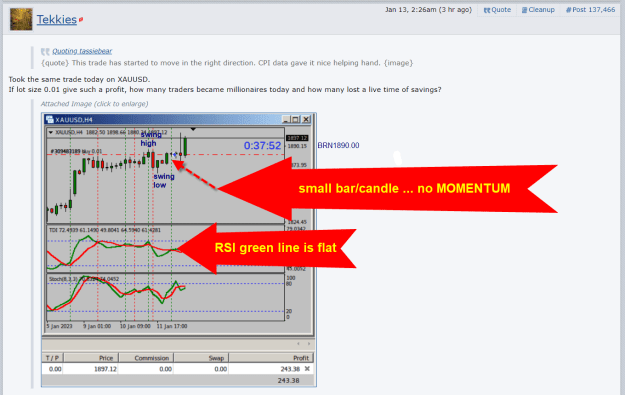Click the 'Price' column header
Image resolution: width=625 pixels, height=395 pixels.
(x=91, y=358)
